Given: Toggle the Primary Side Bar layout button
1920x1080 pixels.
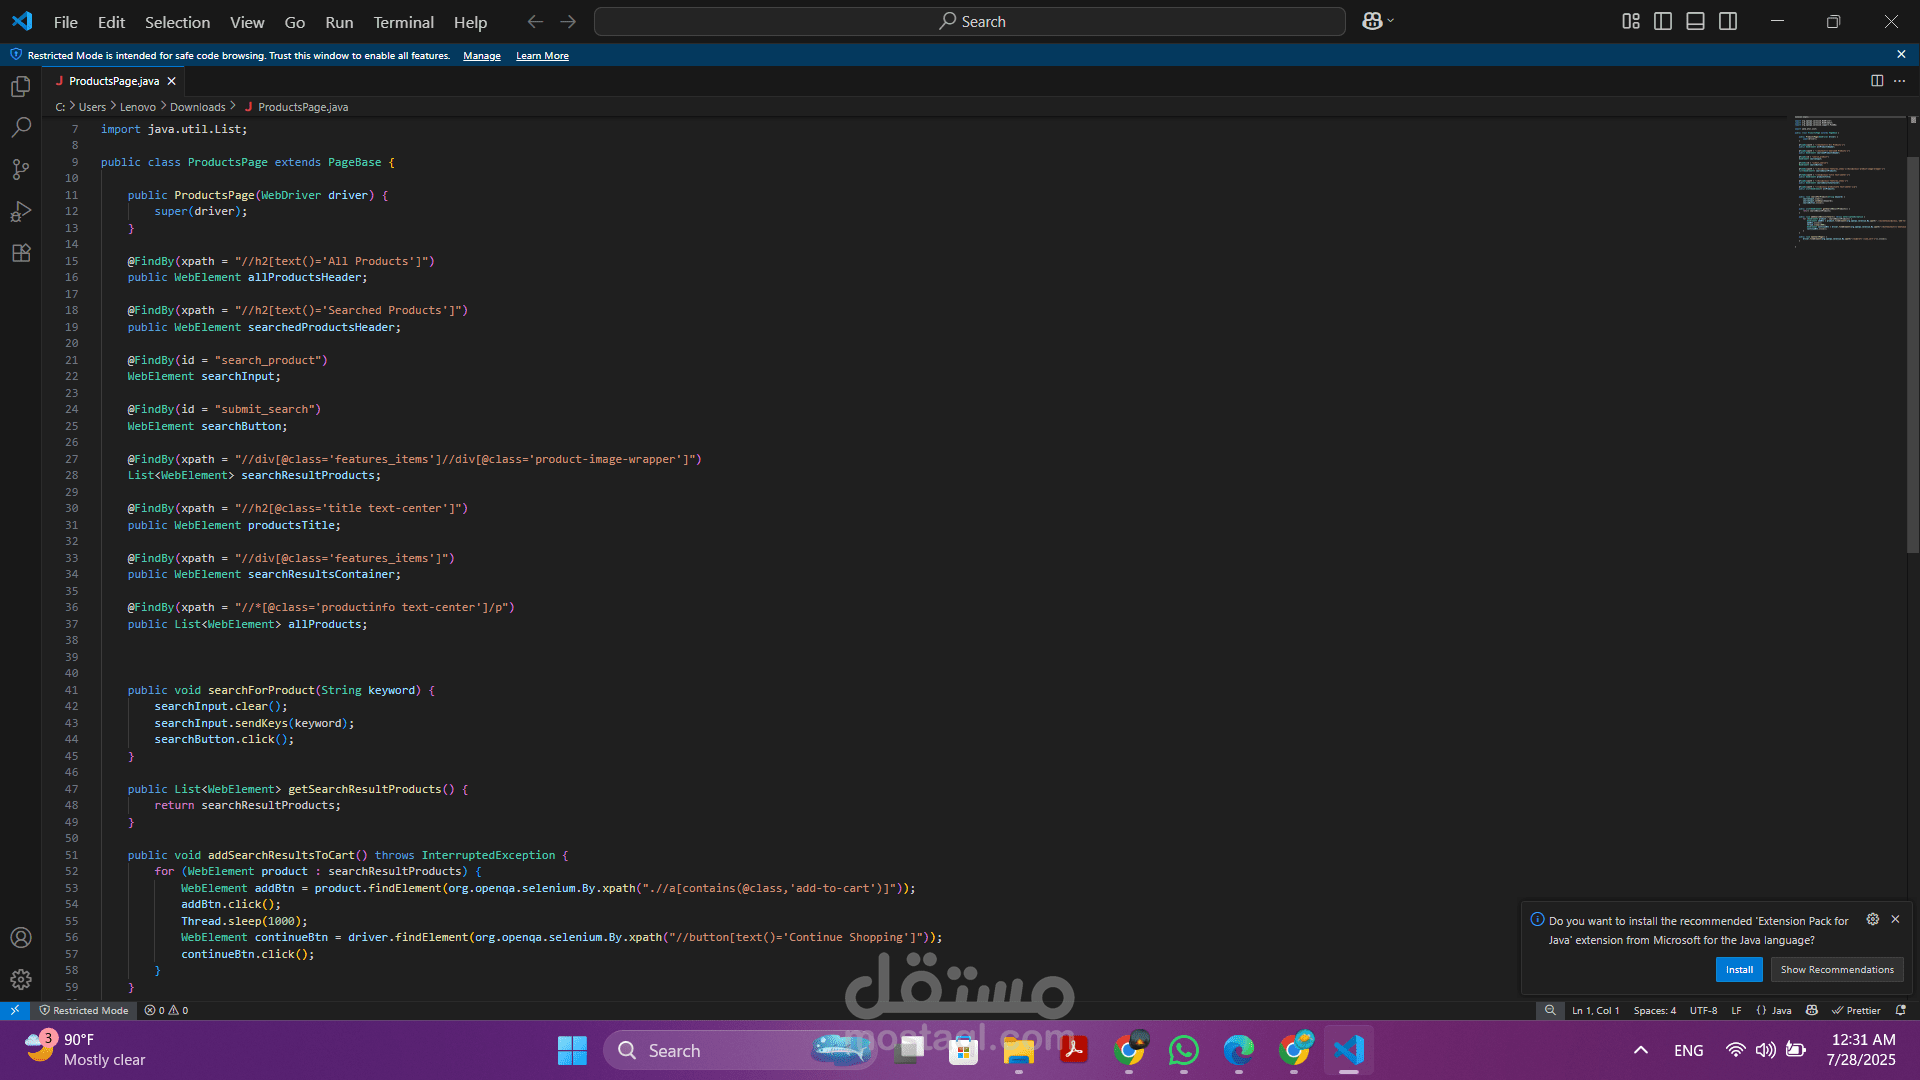Looking at the screenshot, I should point(1663,21).
